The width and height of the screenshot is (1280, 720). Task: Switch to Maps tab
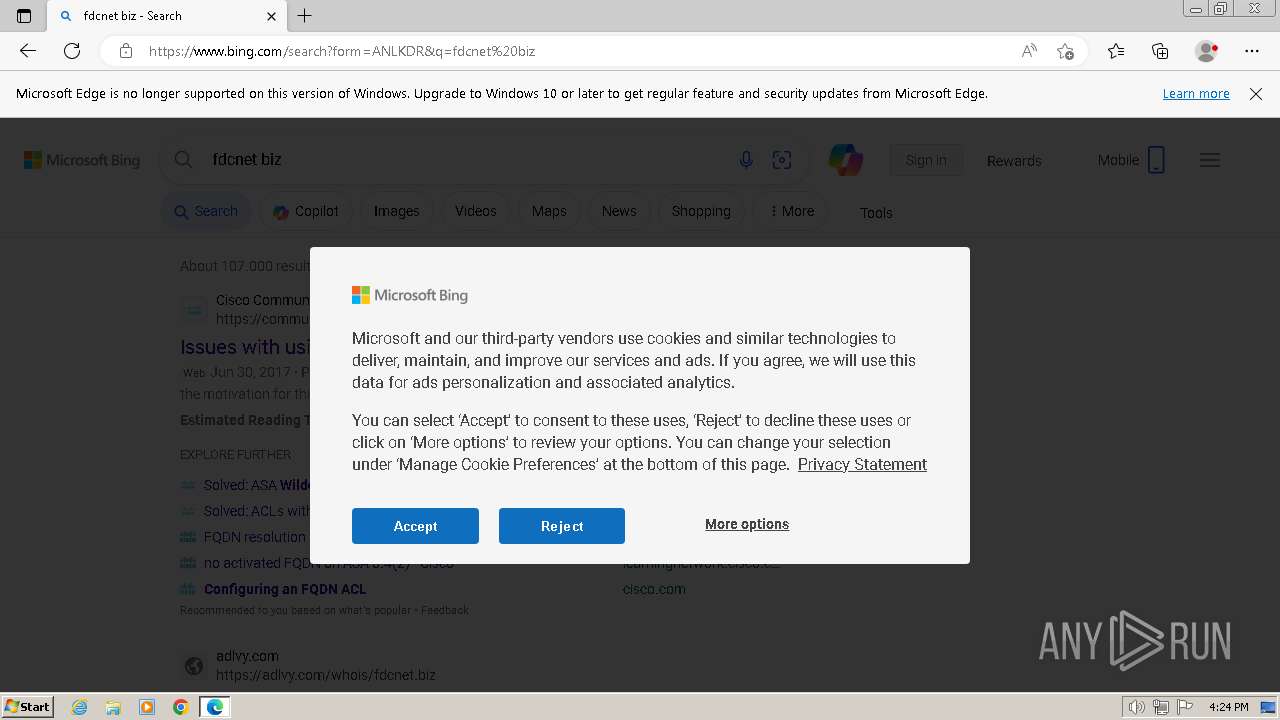point(549,211)
